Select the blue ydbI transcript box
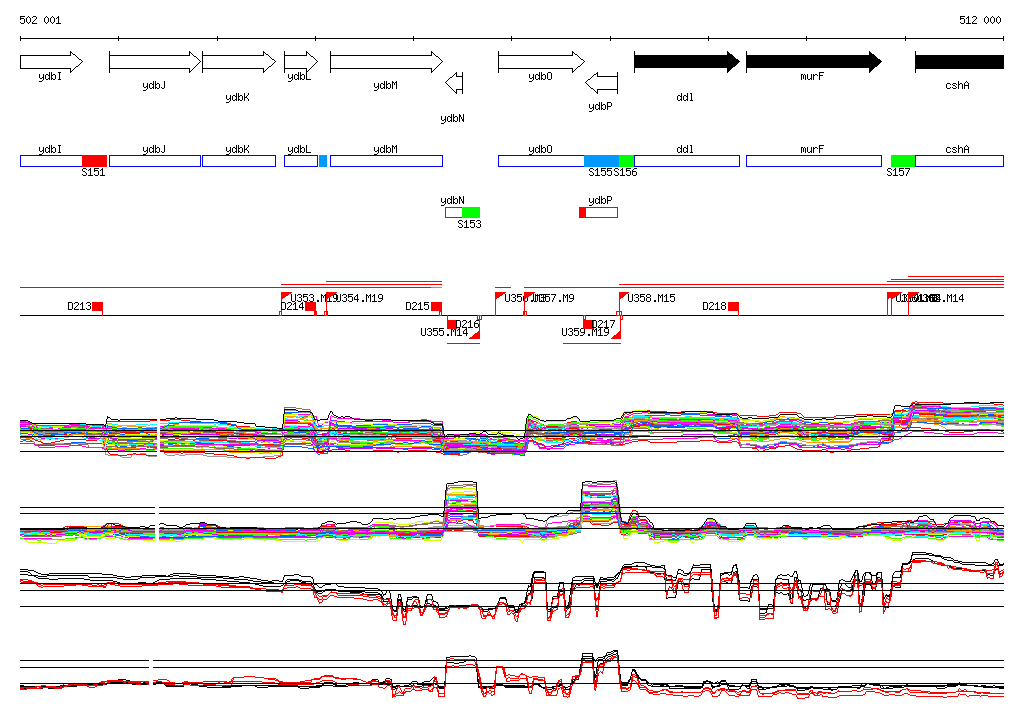Viewport: 1024px width, 714px height. [51, 161]
